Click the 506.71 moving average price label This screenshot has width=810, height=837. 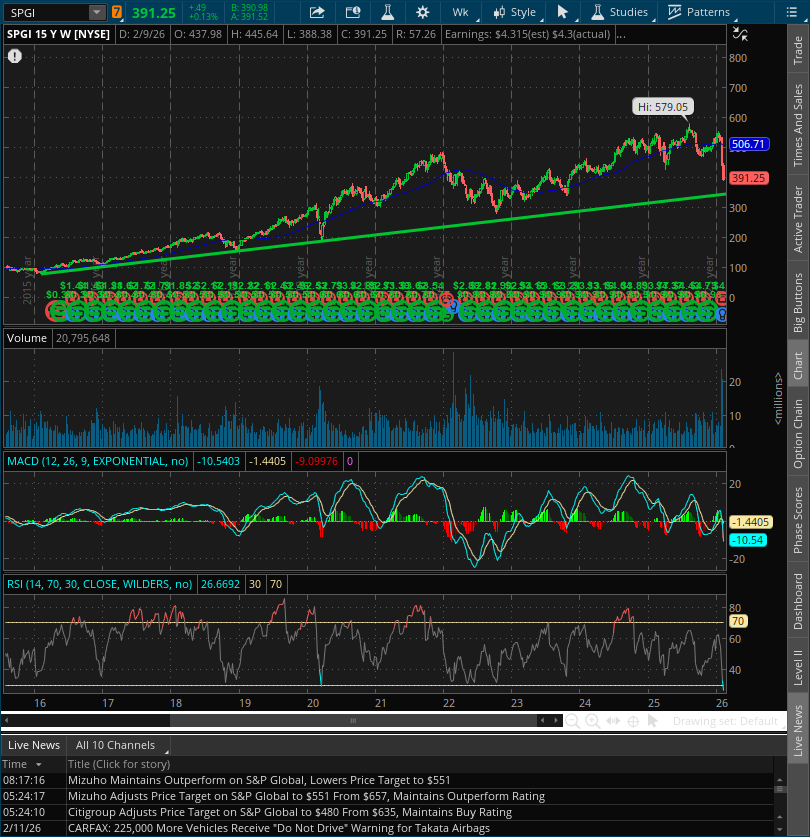[748, 144]
